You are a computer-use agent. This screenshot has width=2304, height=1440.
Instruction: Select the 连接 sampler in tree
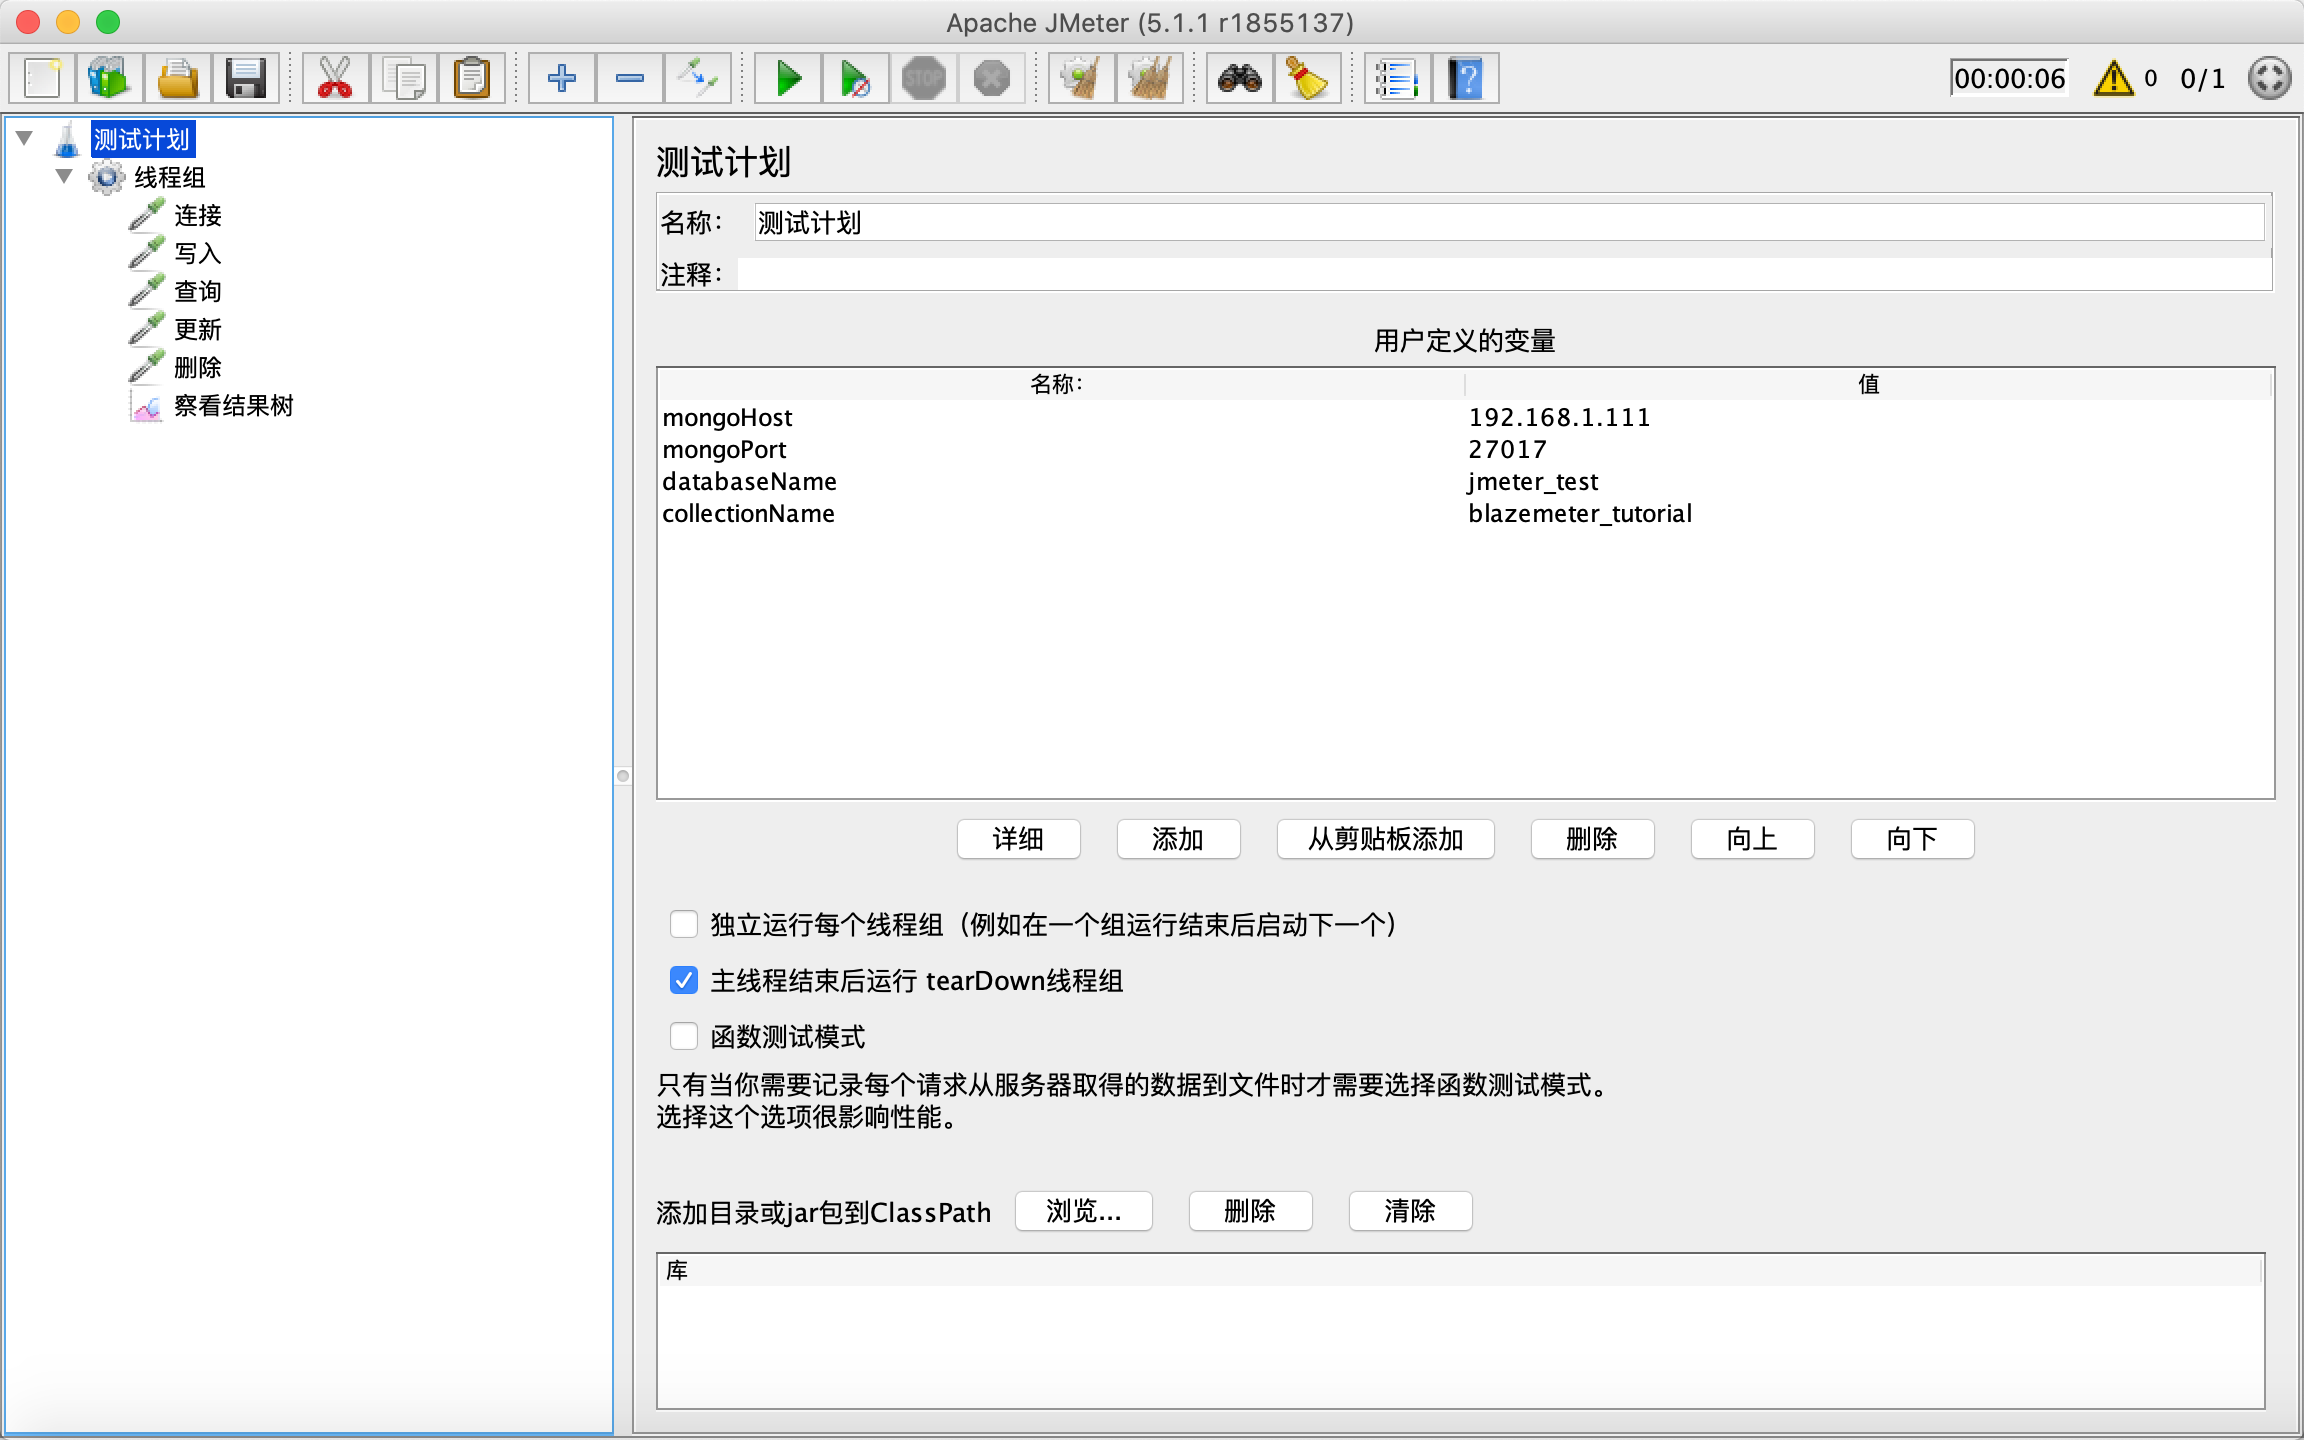(197, 216)
